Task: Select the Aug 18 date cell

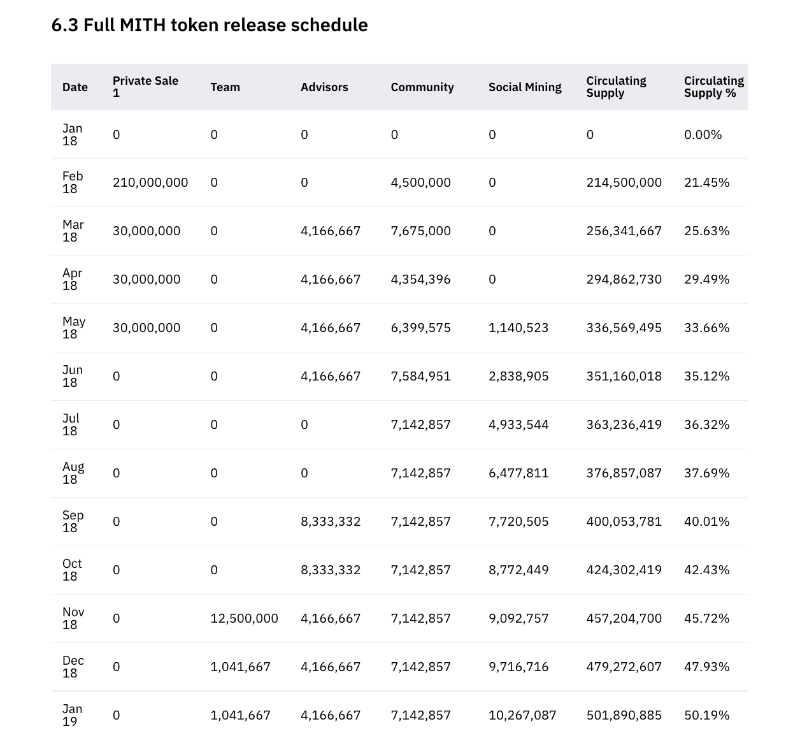Action: (73, 473)
